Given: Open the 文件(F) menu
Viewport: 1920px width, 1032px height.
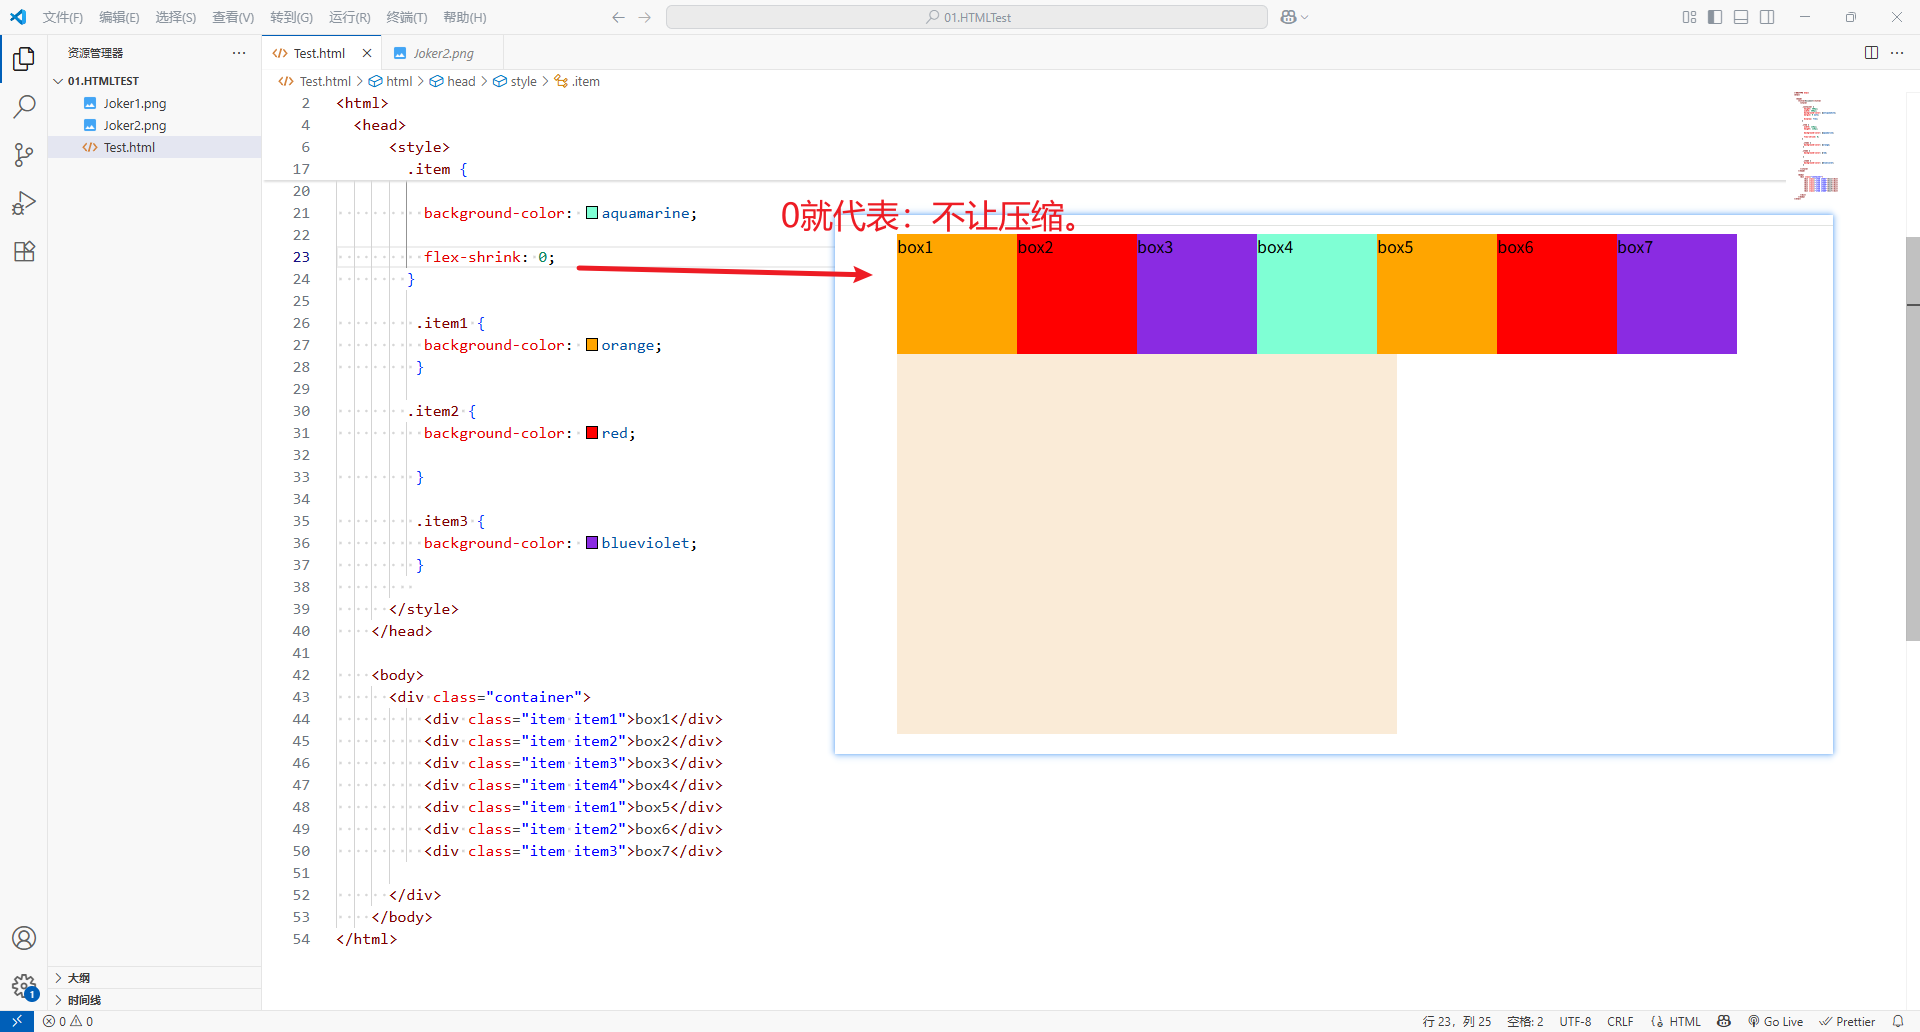Looking at the screenshot, I should (x=63, y=17).
